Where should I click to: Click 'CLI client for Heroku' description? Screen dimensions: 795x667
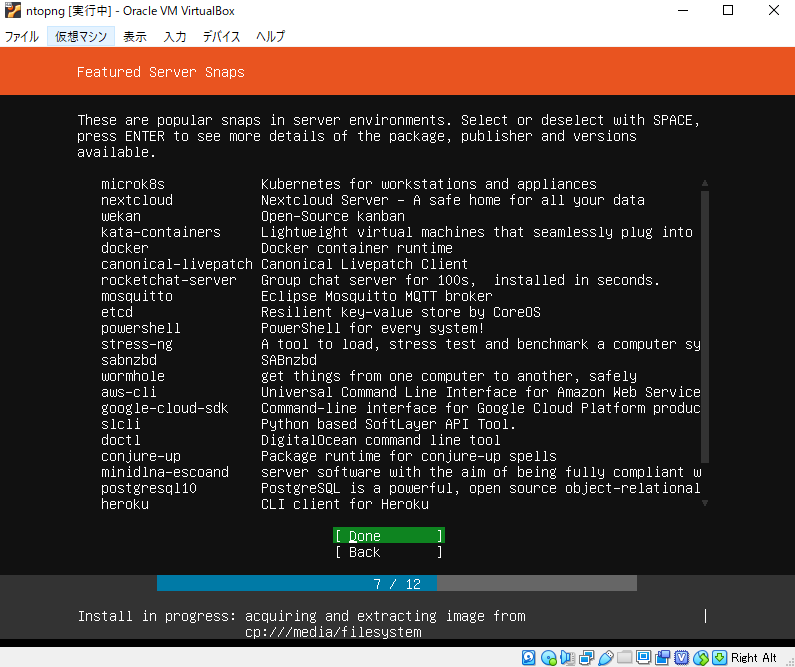[345, 504]
